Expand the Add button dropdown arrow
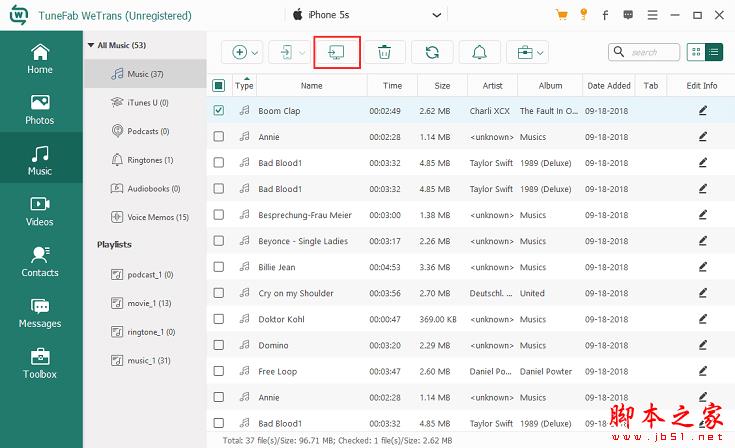This screenshot has width=735, height=448. tap(255, 52)
